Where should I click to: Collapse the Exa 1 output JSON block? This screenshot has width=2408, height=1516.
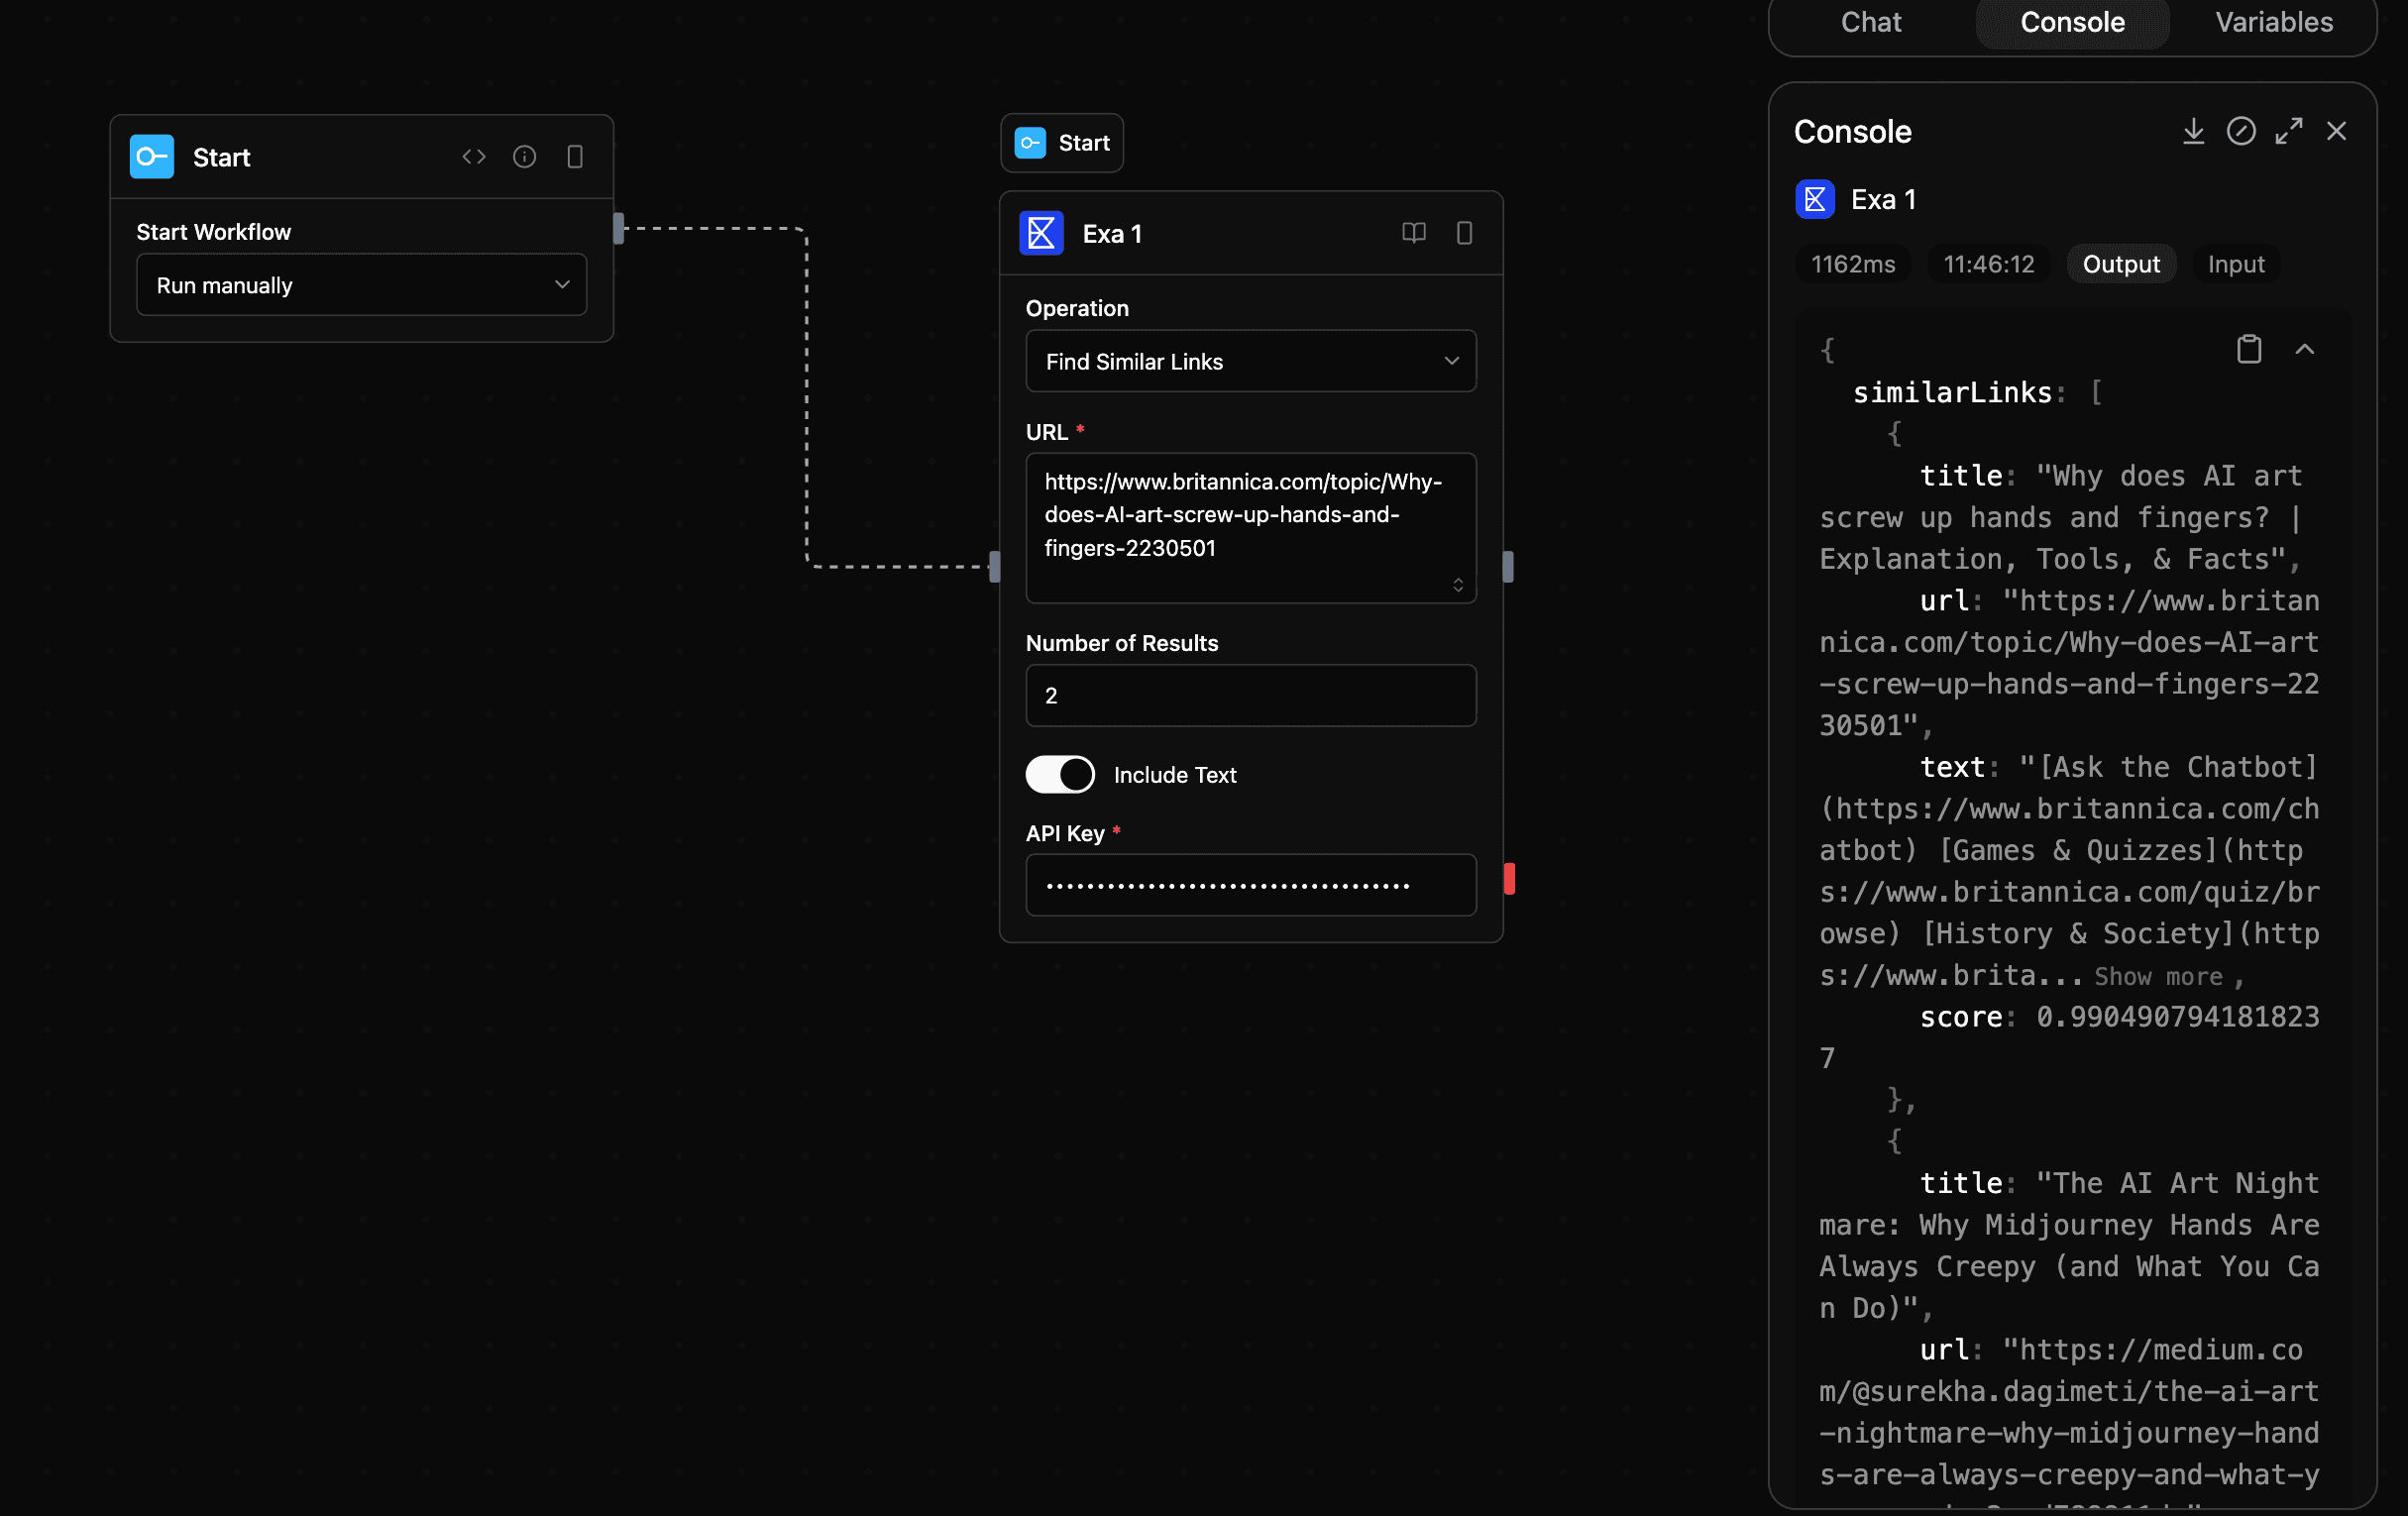pyautogui.click(x=2305, y=349)
